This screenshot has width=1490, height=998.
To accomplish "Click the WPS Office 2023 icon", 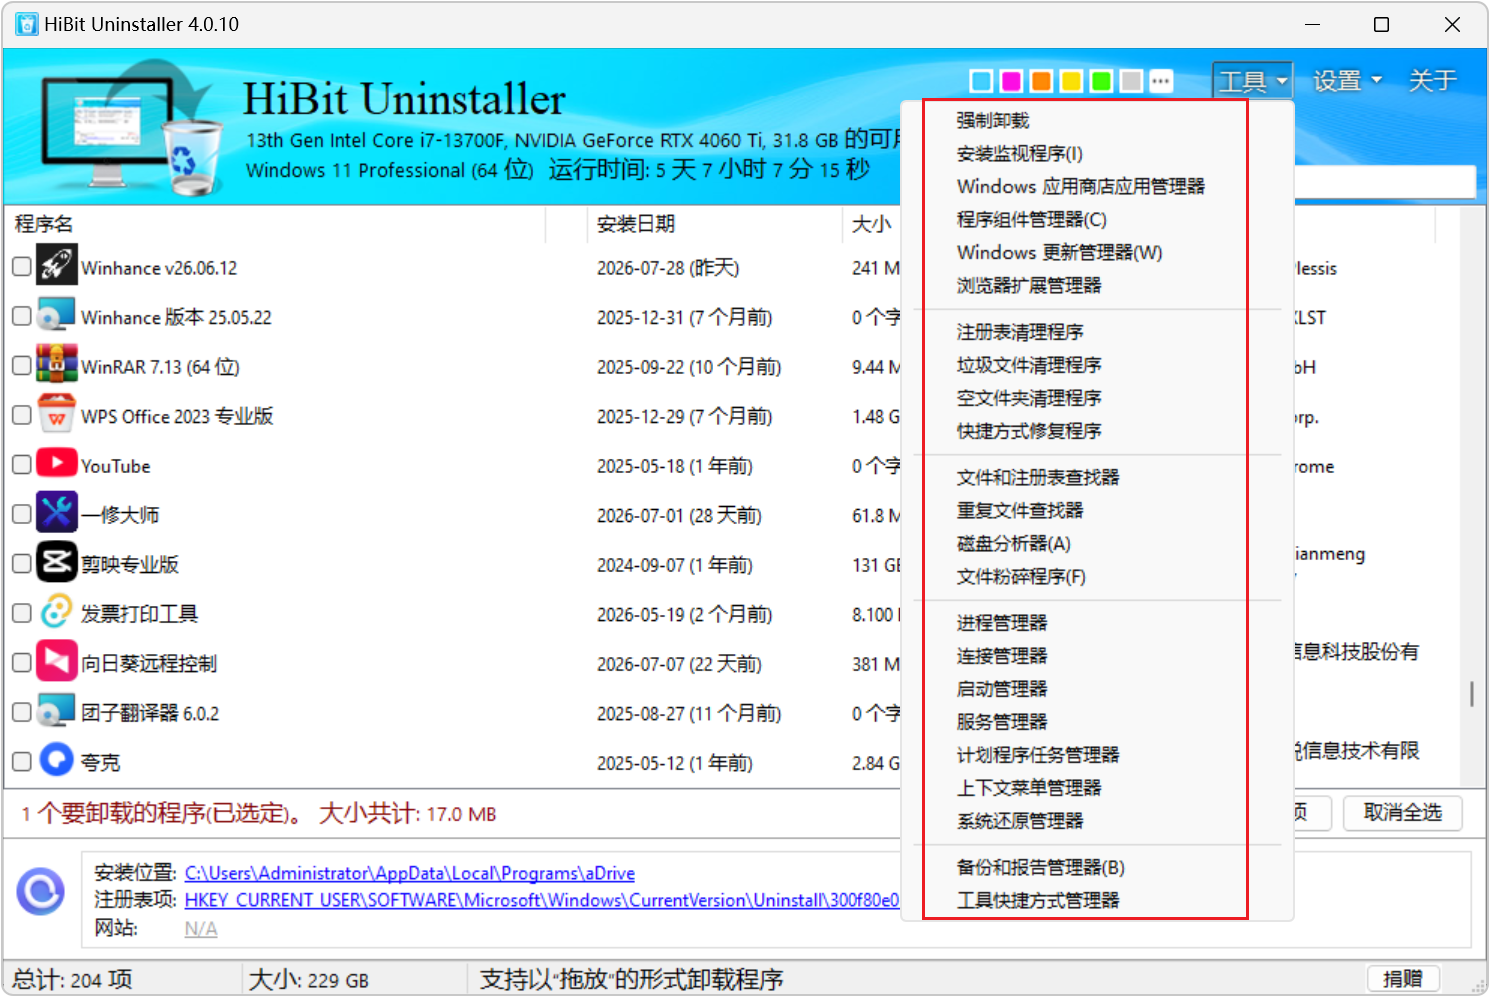I will coord(57,414).
